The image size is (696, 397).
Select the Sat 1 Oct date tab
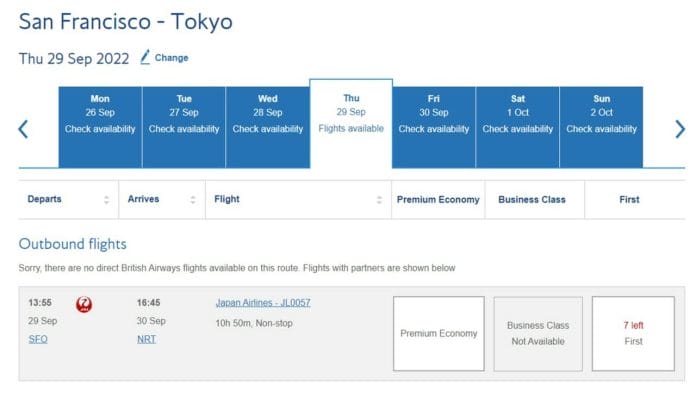(x=518, y=127)
